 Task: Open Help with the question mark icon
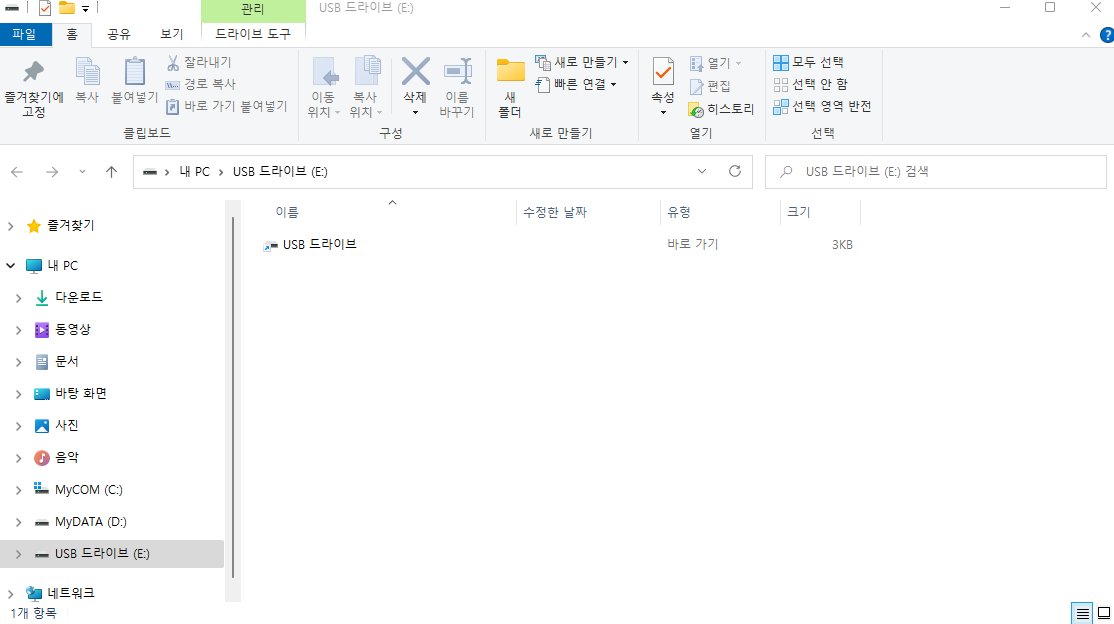(1106, 35)
